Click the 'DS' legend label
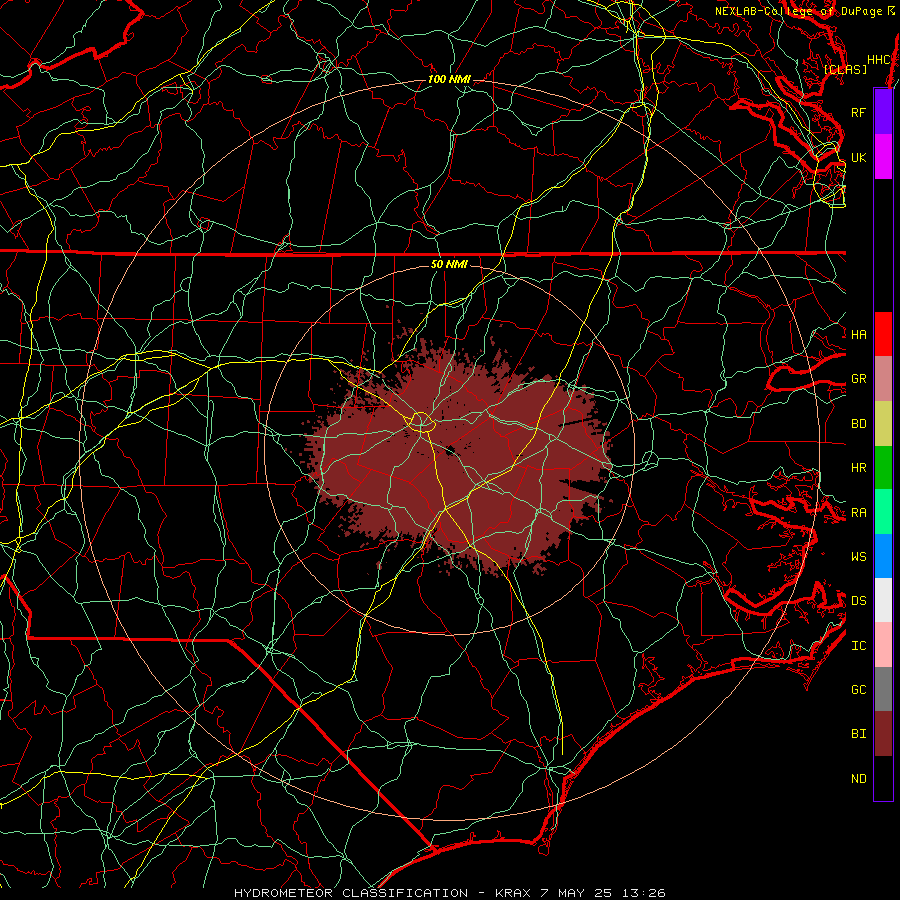This screenshot has width=900, height=900. coord(858,600)
